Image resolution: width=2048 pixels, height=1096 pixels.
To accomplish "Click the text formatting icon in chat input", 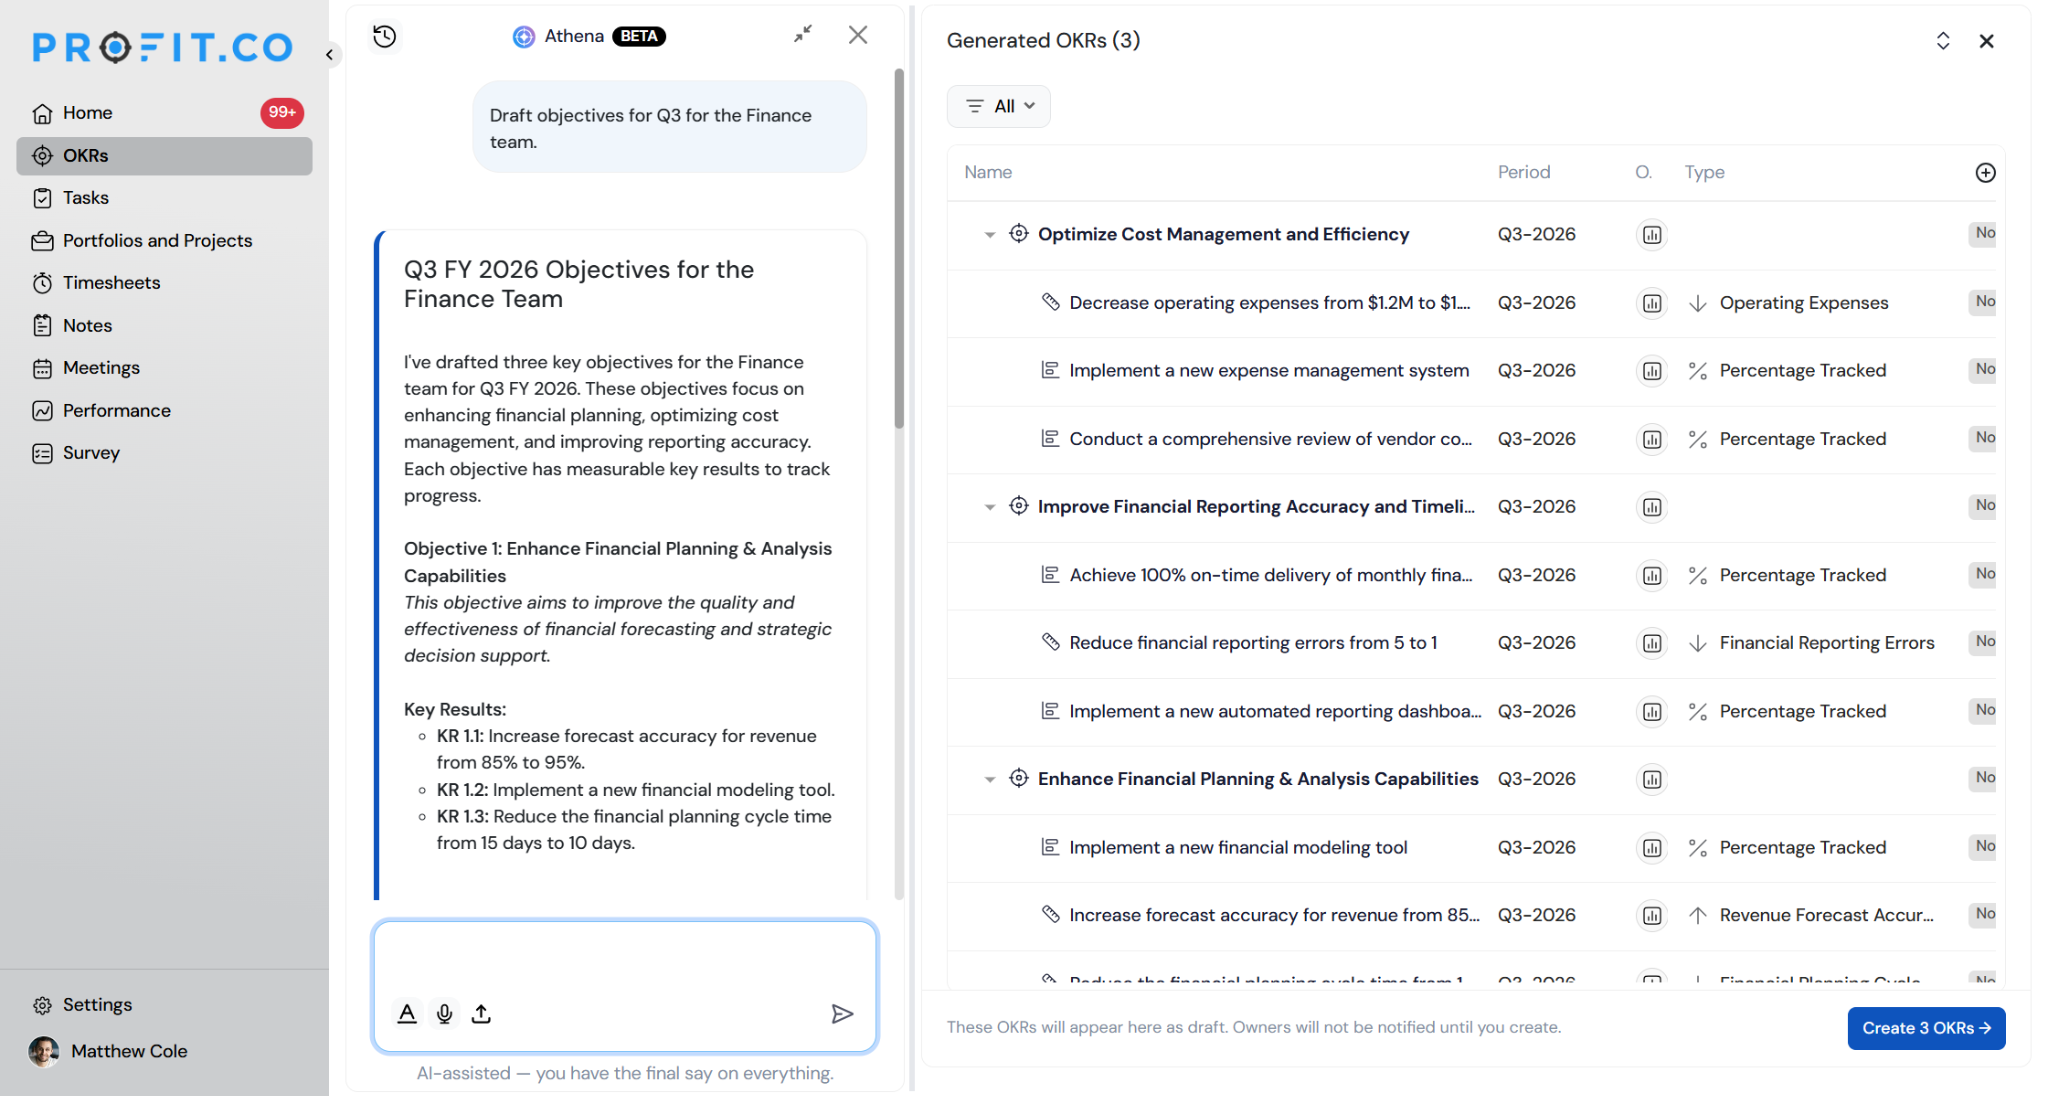I will tap(407, 1014).
